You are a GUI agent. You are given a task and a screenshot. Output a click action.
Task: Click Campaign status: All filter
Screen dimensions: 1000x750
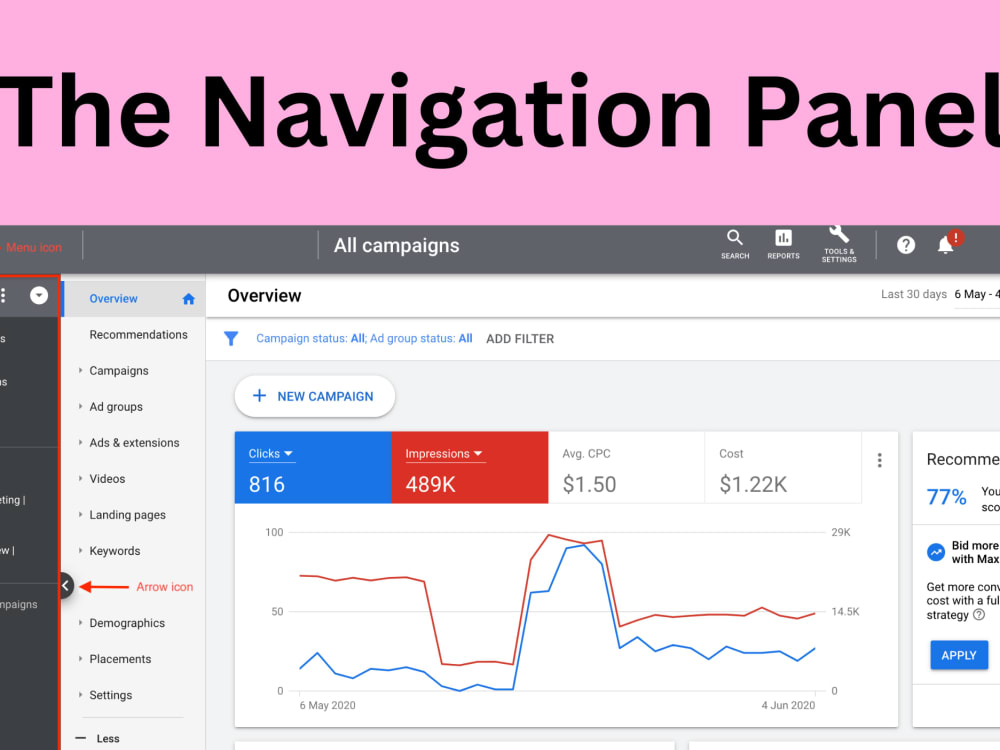311,339
